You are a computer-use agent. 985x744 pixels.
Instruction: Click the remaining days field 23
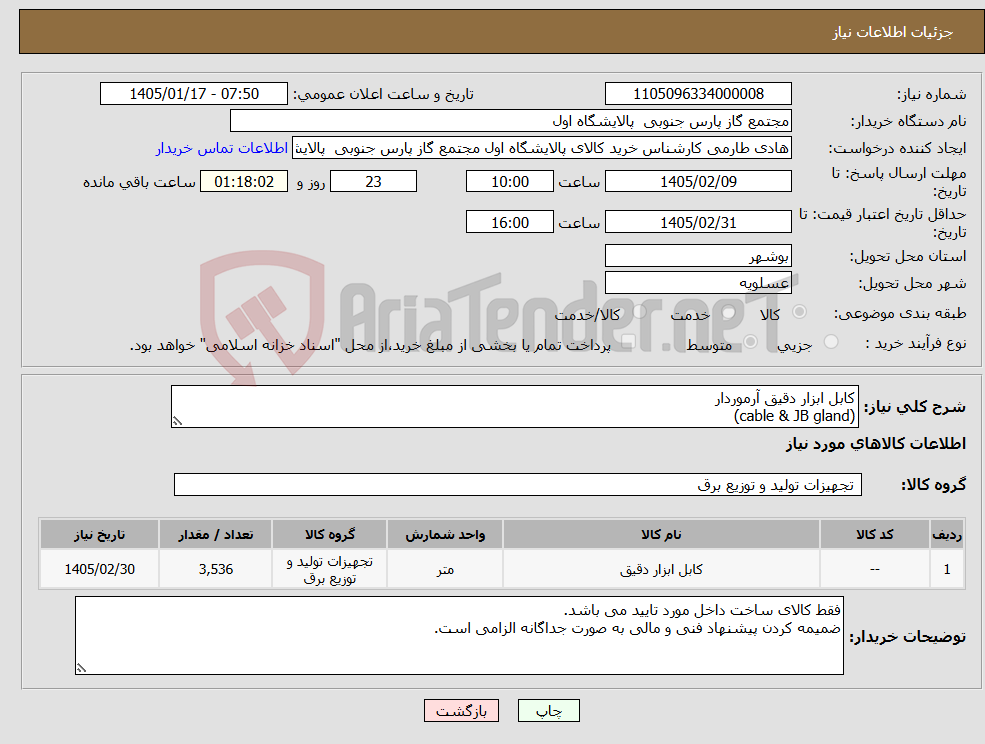coord(373,182)
